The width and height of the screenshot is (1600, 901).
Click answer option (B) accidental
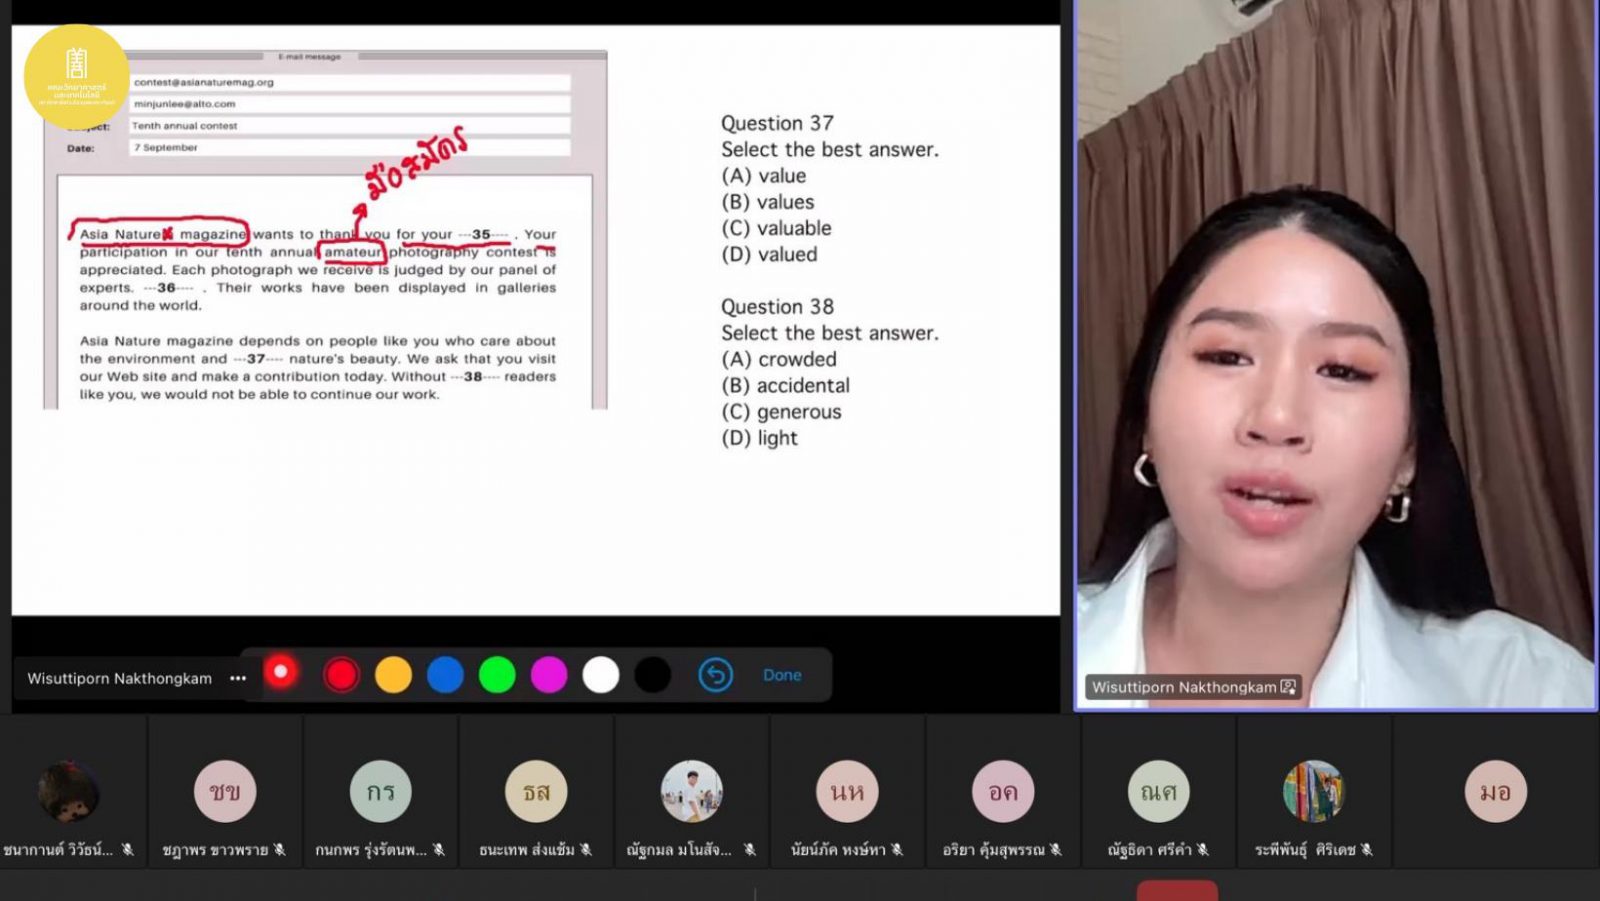coord(786,385)
